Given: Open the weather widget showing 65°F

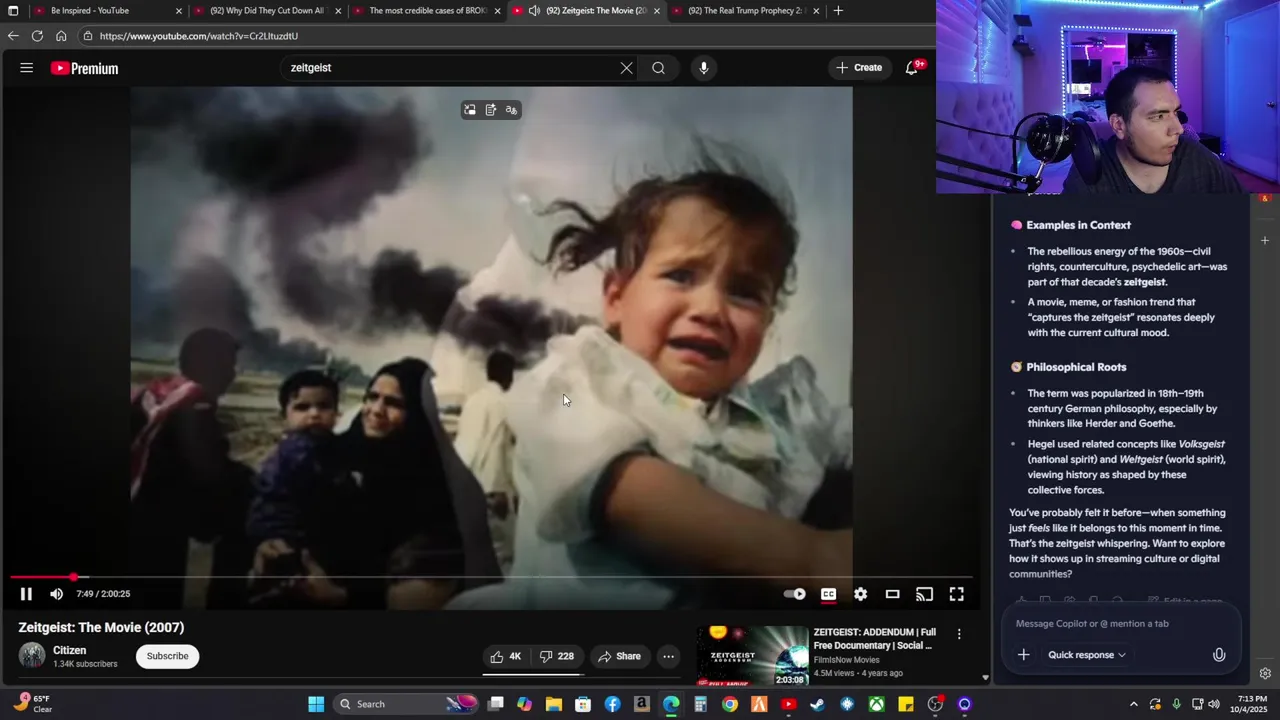Looking at the screenshot, I should click(33, 704).
